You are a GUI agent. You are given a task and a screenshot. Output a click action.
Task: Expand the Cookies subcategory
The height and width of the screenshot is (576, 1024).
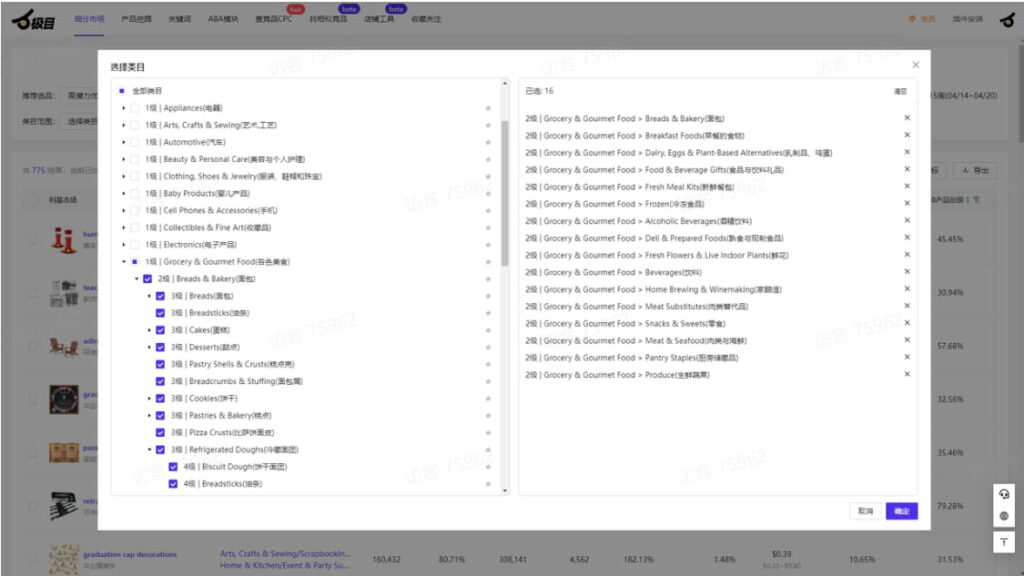pyautogui.click(x=150, y=399)
